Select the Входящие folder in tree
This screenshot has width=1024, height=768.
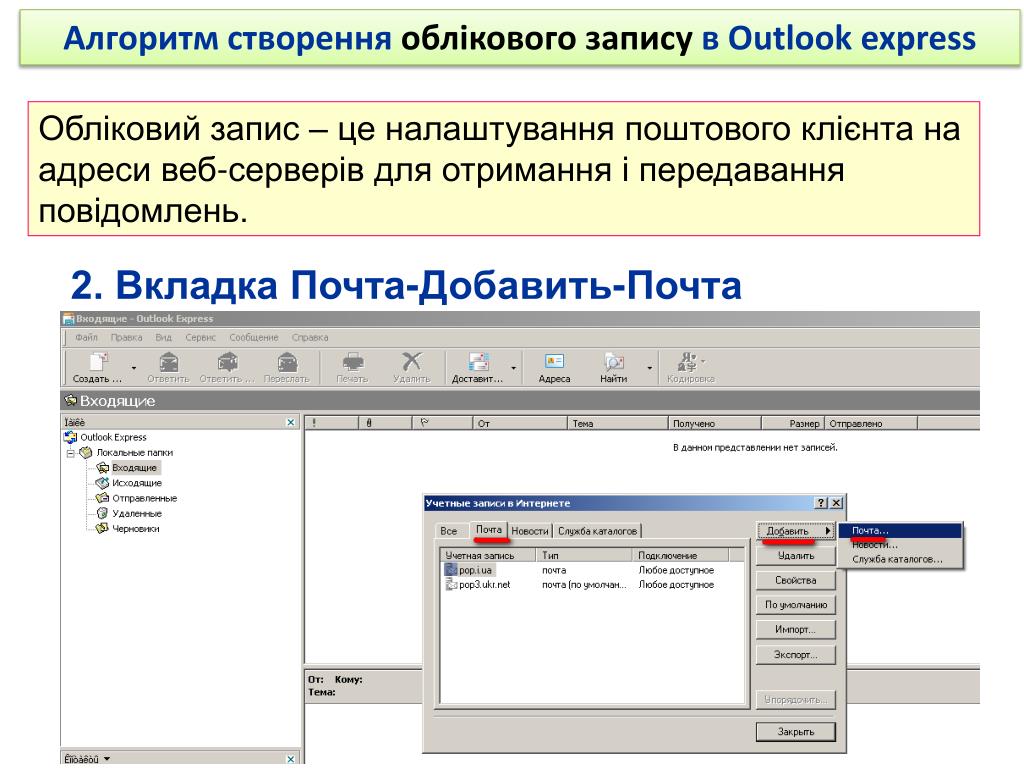pos(134,468)
